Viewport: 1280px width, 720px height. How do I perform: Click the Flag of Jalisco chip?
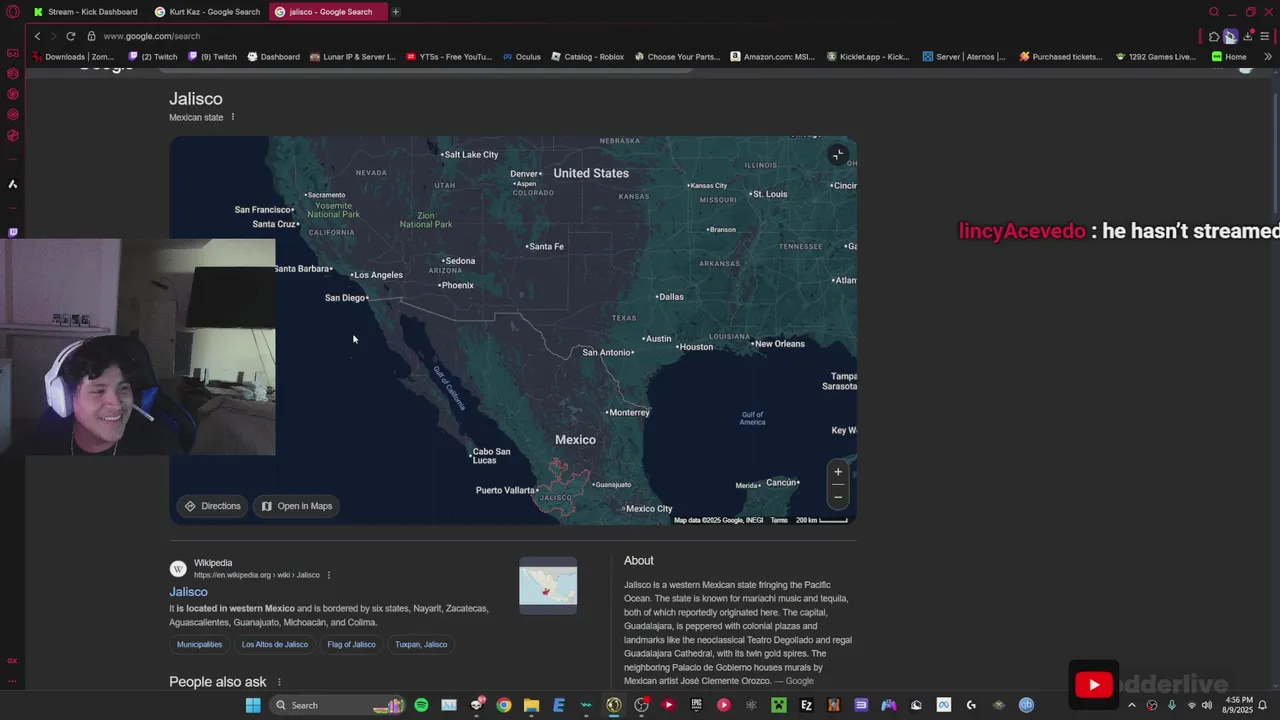(x=351, y=645)
